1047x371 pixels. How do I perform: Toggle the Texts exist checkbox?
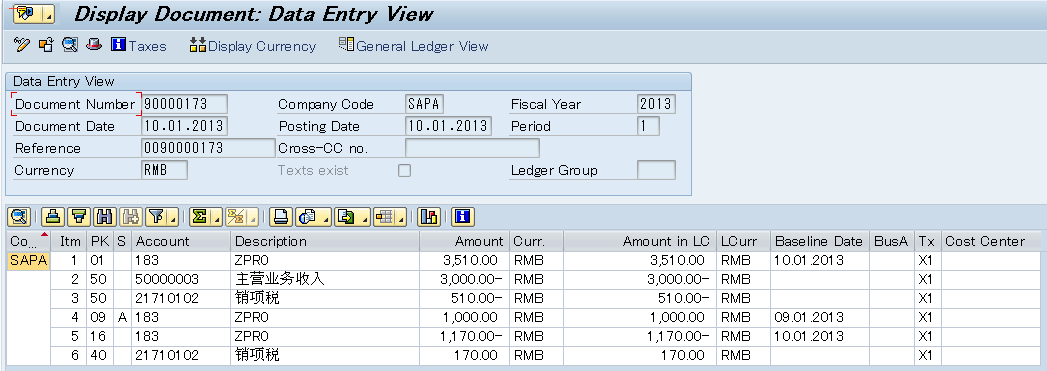pos(404,170)
